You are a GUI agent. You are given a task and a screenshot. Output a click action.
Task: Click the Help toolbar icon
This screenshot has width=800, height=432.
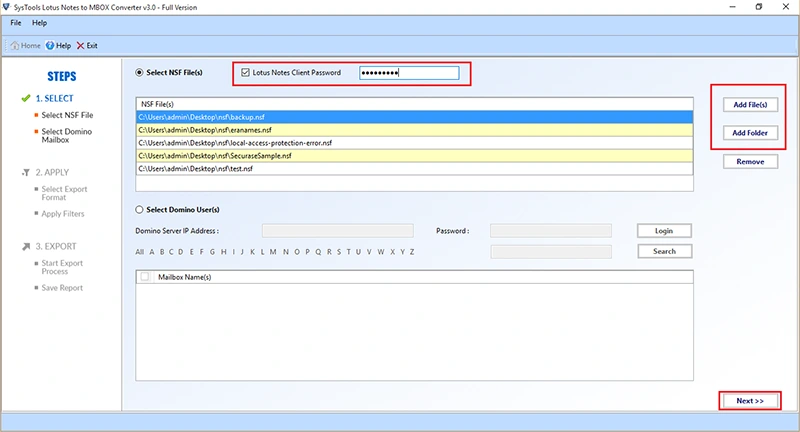click(x=49, y=45)
